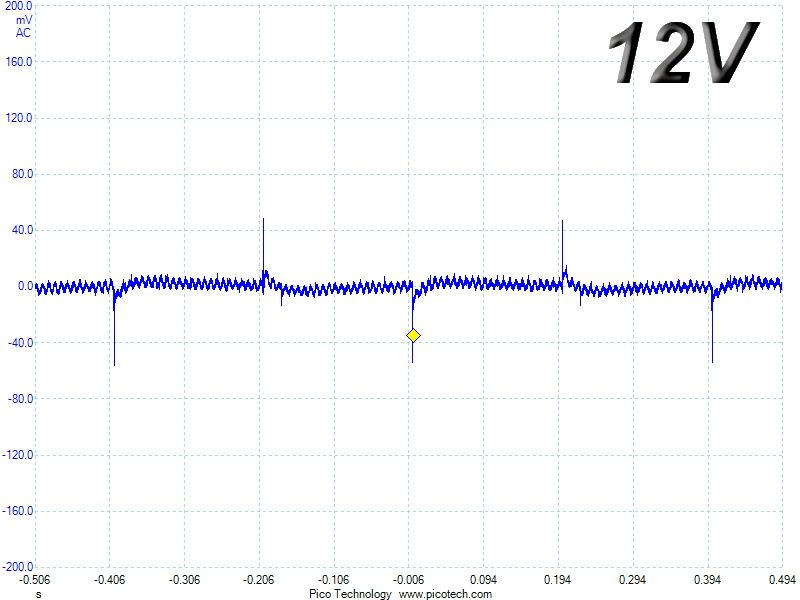Screen dimensions: 800x600
Task: Click the 200.0 mV top axis label
Action: 18,6
